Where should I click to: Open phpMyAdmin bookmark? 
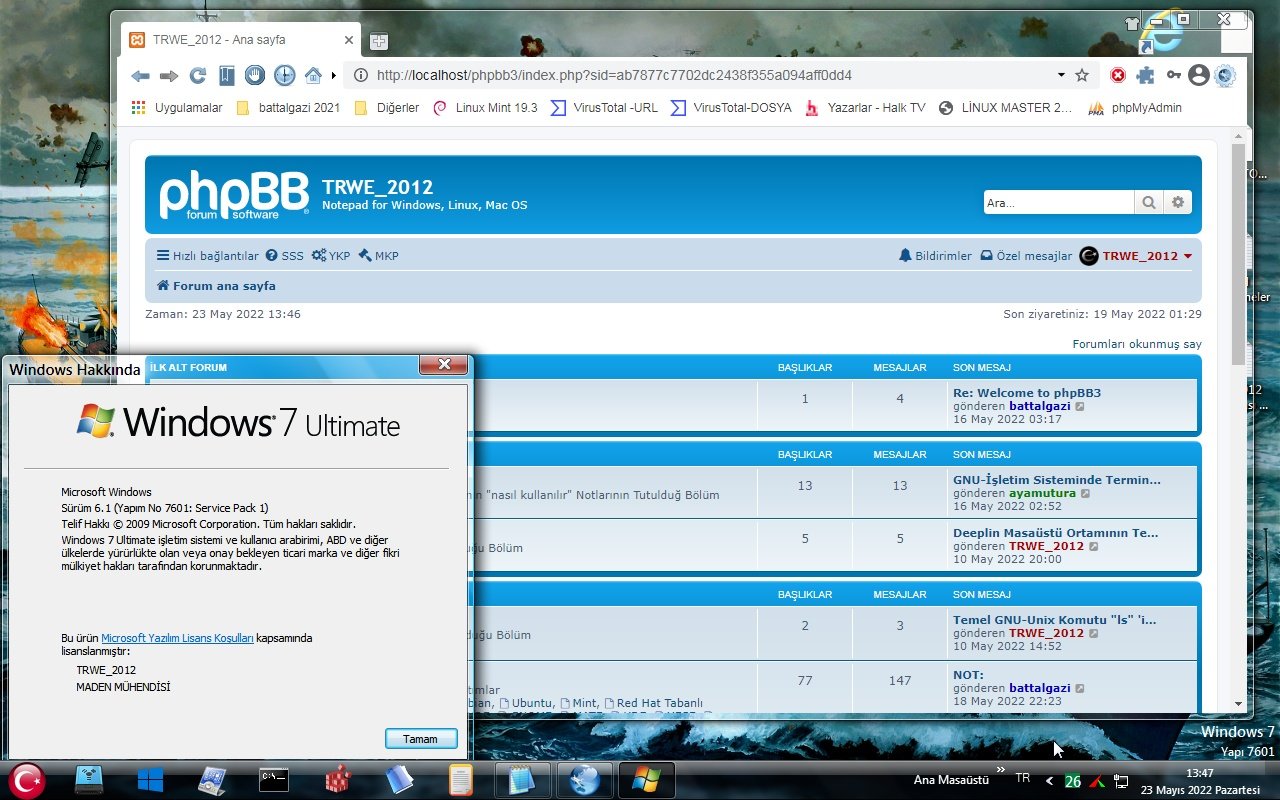click(x=1135, y=107)
